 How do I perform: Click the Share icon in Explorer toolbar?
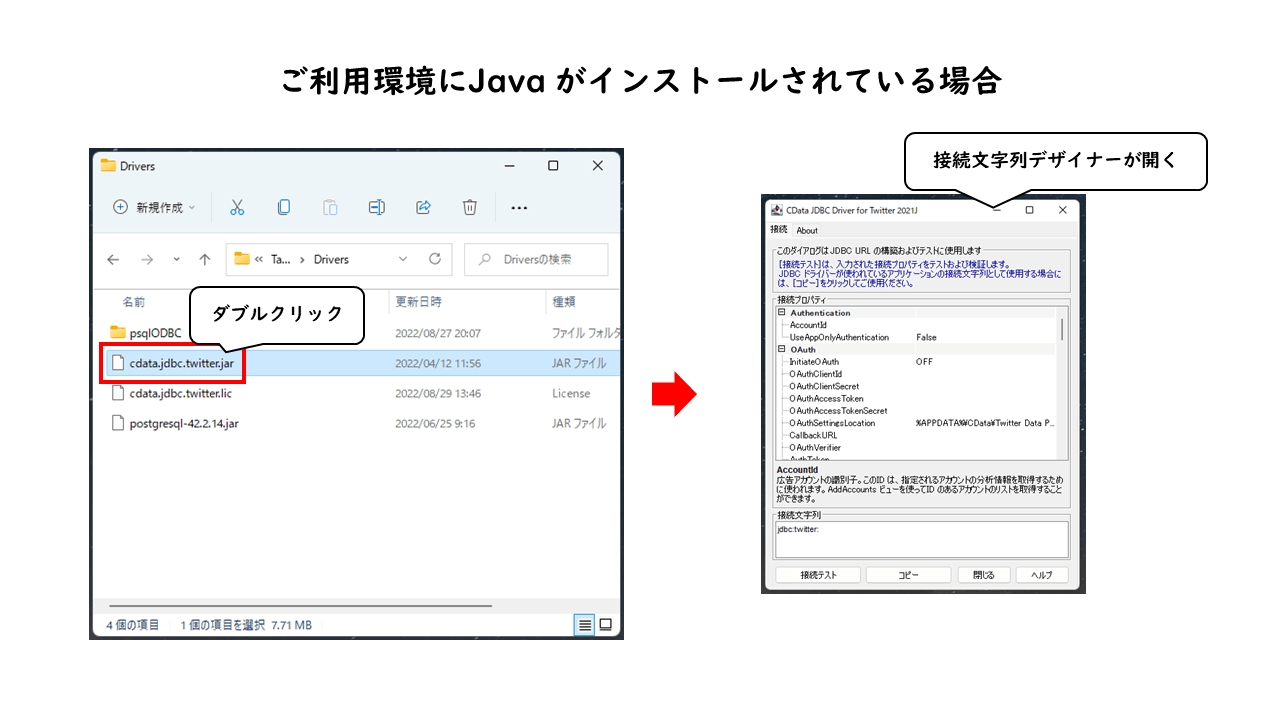pyautogui.click(x=423, y=207)
